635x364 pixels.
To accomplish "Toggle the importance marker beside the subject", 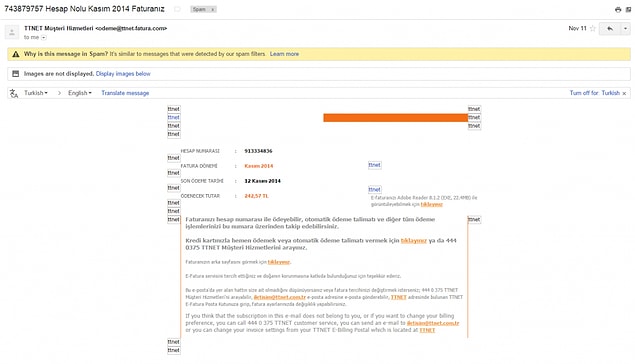I will (x=177, y=9).
